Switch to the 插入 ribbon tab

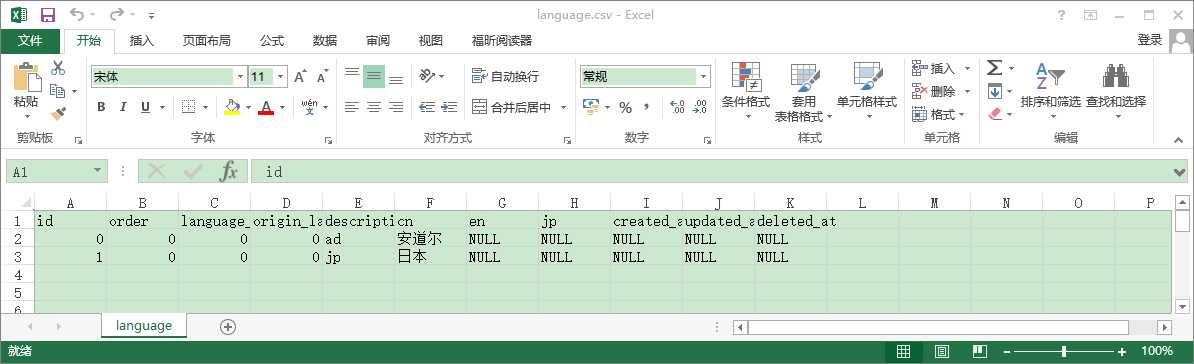pos(142,40)
